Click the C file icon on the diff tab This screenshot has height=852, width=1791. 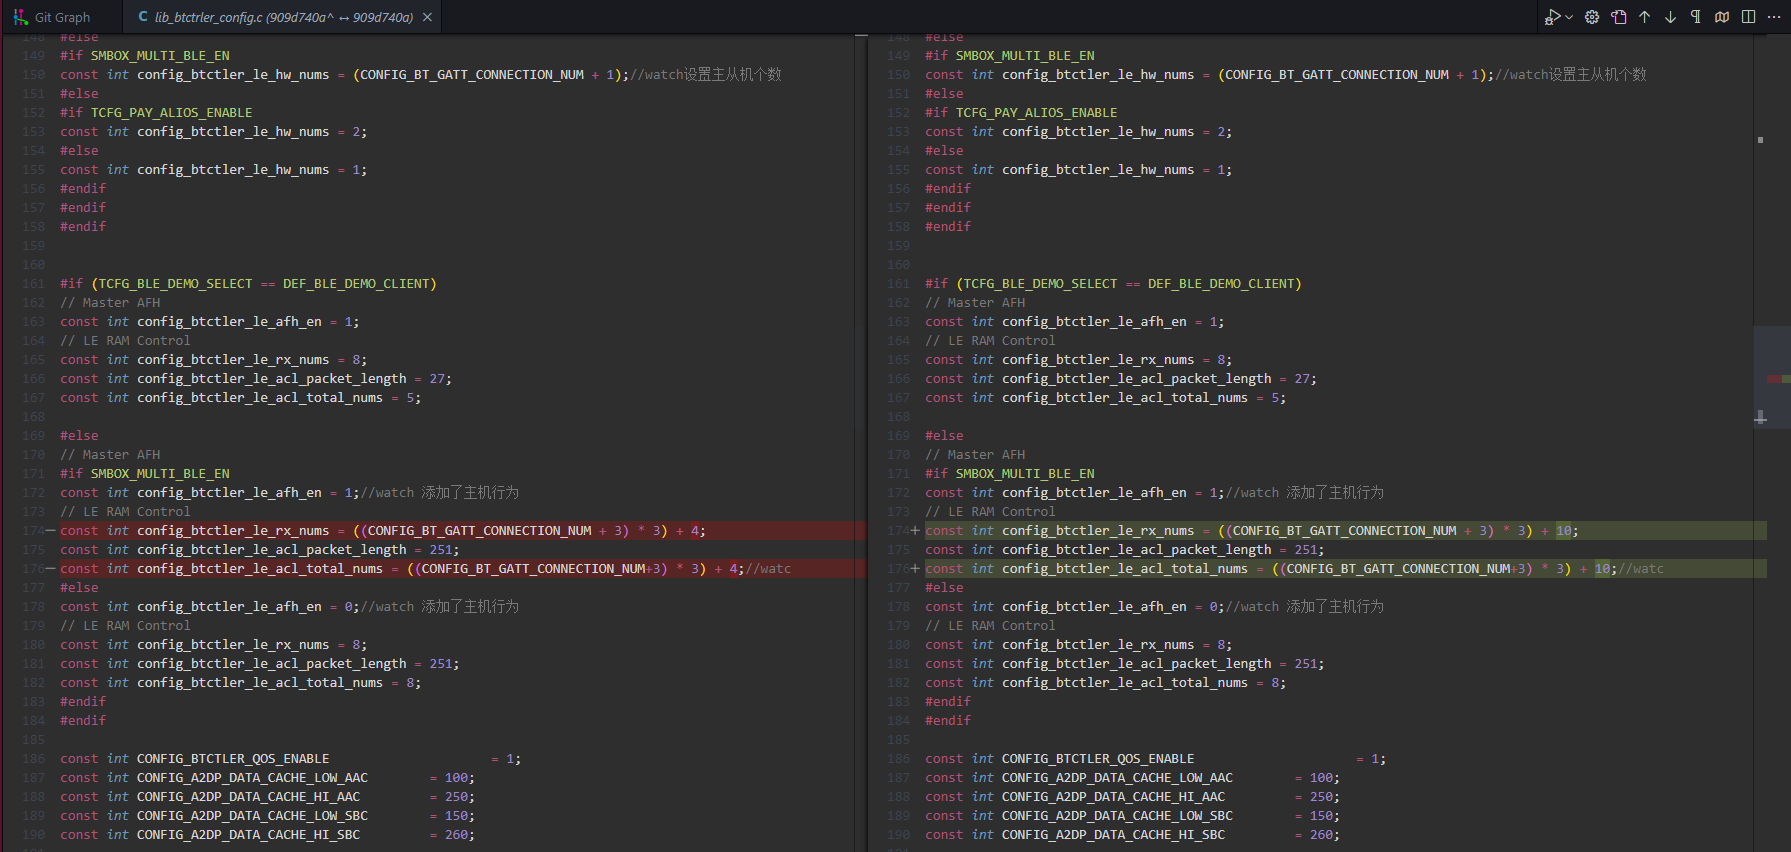pyautogui.click(x=143, y=17)
